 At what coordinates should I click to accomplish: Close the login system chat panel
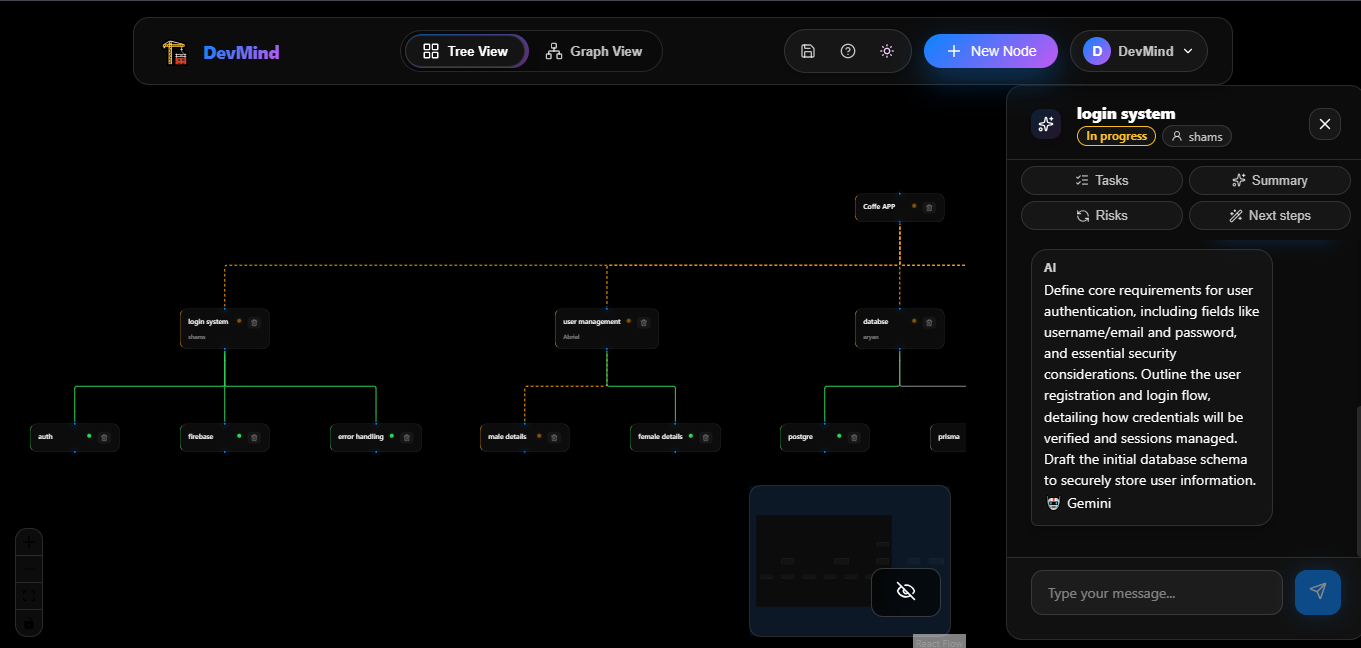tap(1325, 124)
